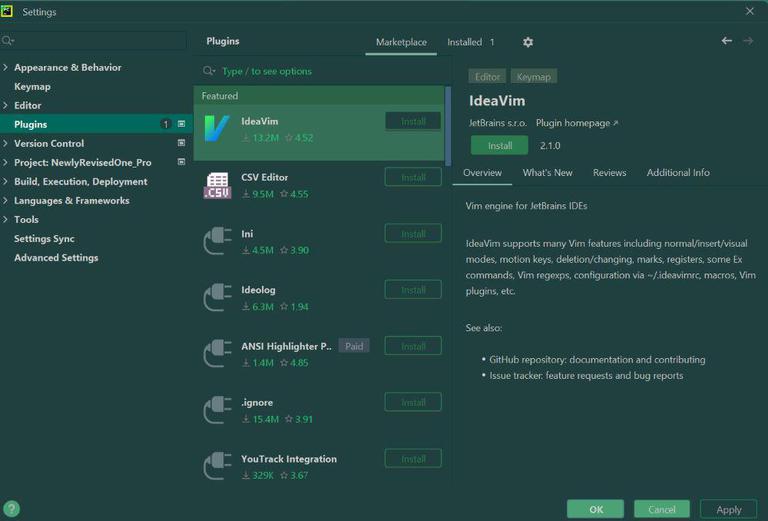Image resolution: width=768 pixels, height=521 pixels.
Task: Open the help question mark icon
Action: 11,509
